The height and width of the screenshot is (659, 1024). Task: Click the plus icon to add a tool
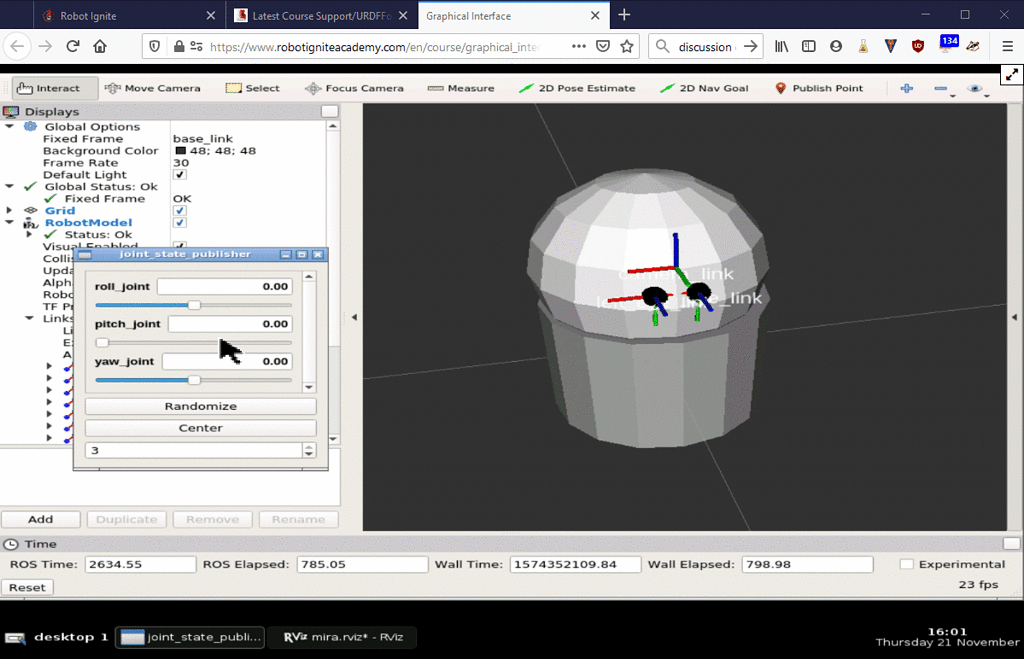point(906,88)
